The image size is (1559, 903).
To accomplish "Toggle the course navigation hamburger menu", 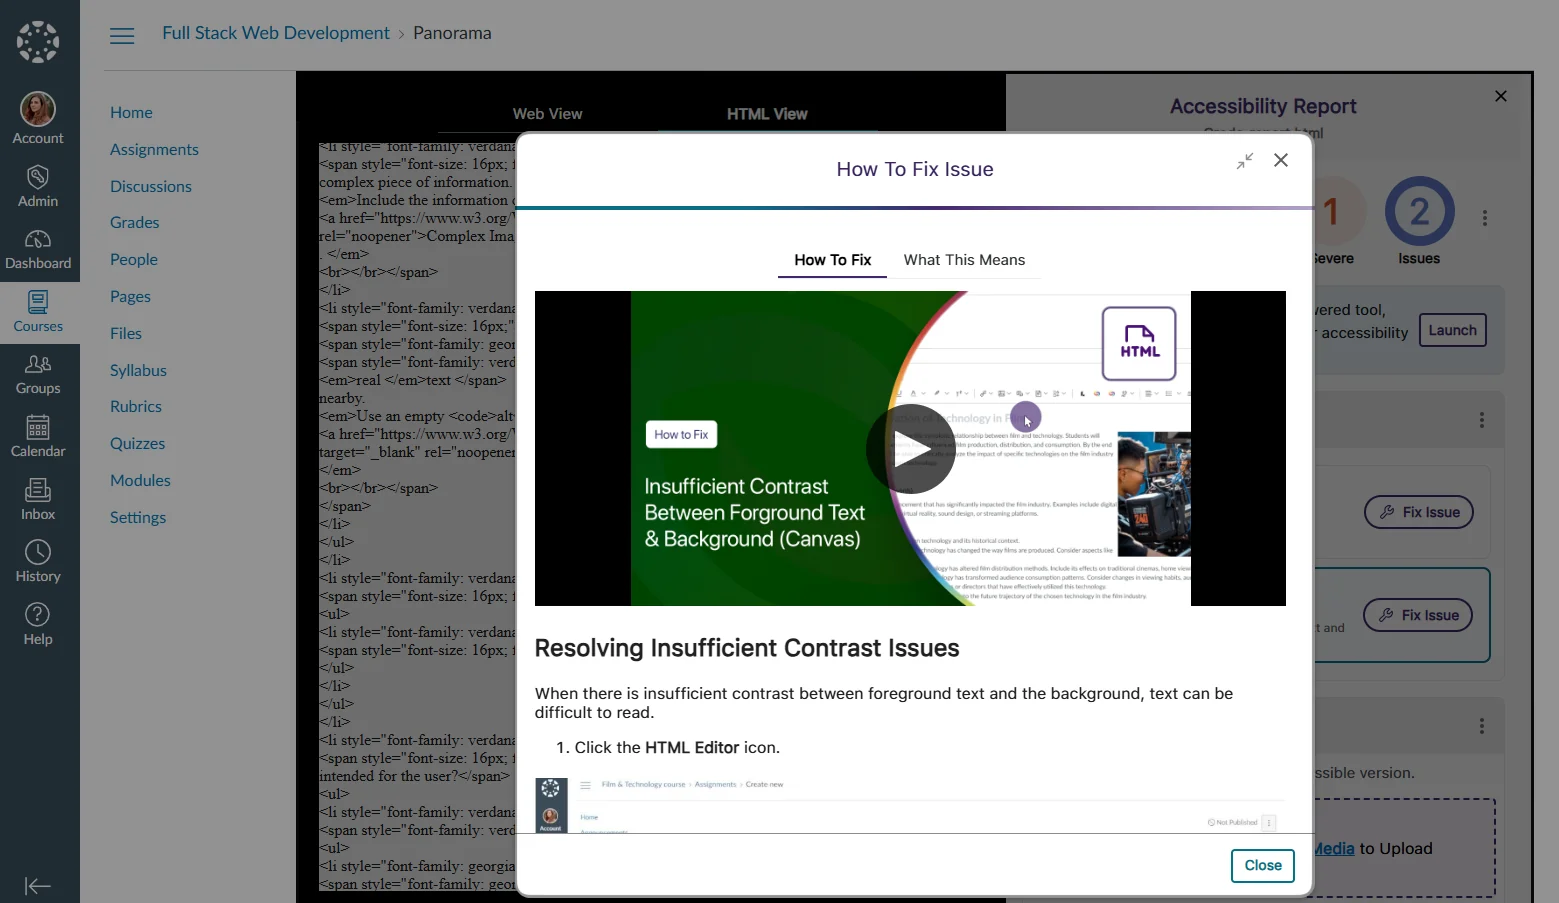I will pos(122,36).
